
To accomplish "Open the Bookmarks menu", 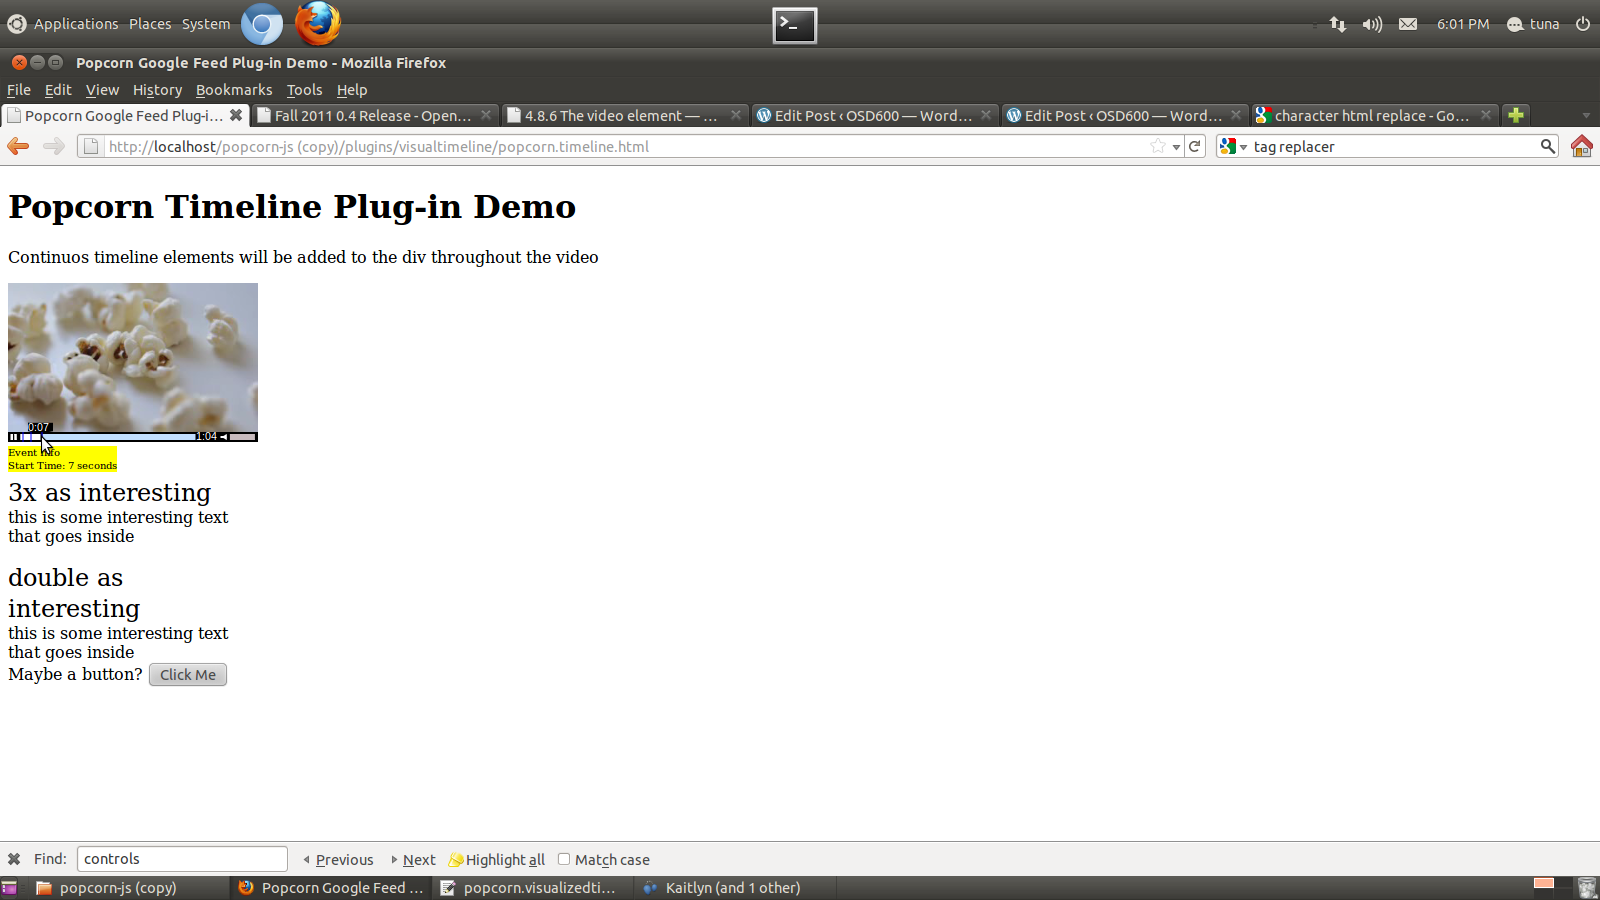I will [x=234, y=90].
